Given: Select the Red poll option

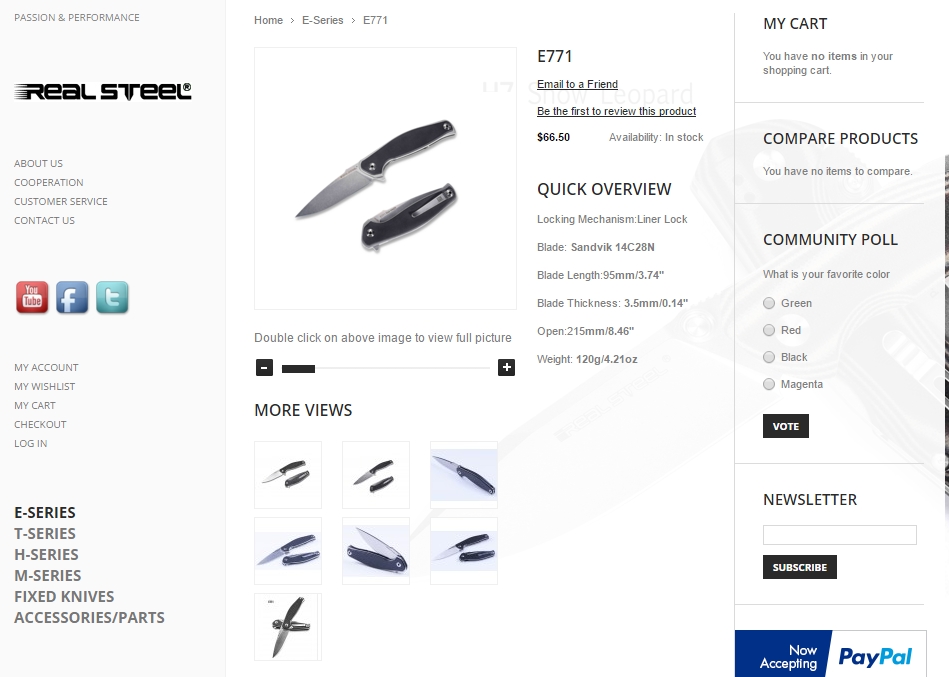Looking at the screenshot, I should (x=769, y=330).
